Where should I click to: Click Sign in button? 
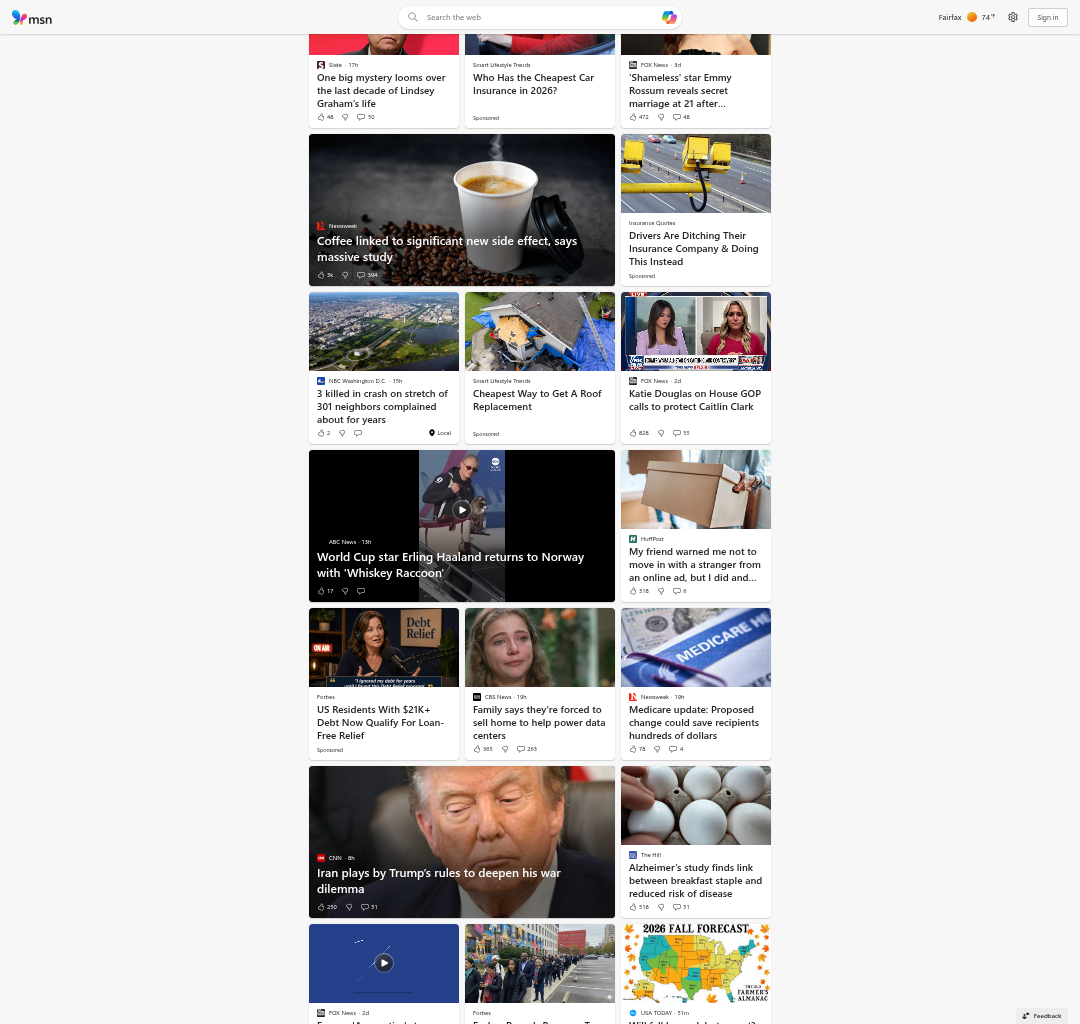pos(1047,17)
